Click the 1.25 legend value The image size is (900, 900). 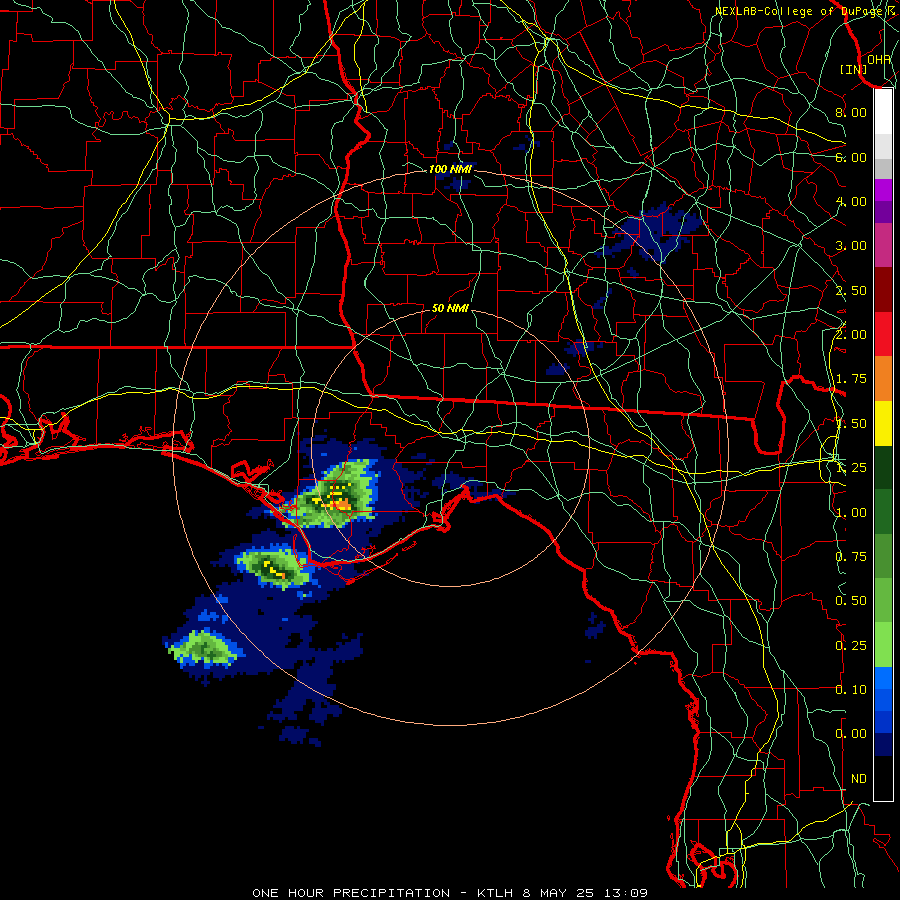point(851,468)
